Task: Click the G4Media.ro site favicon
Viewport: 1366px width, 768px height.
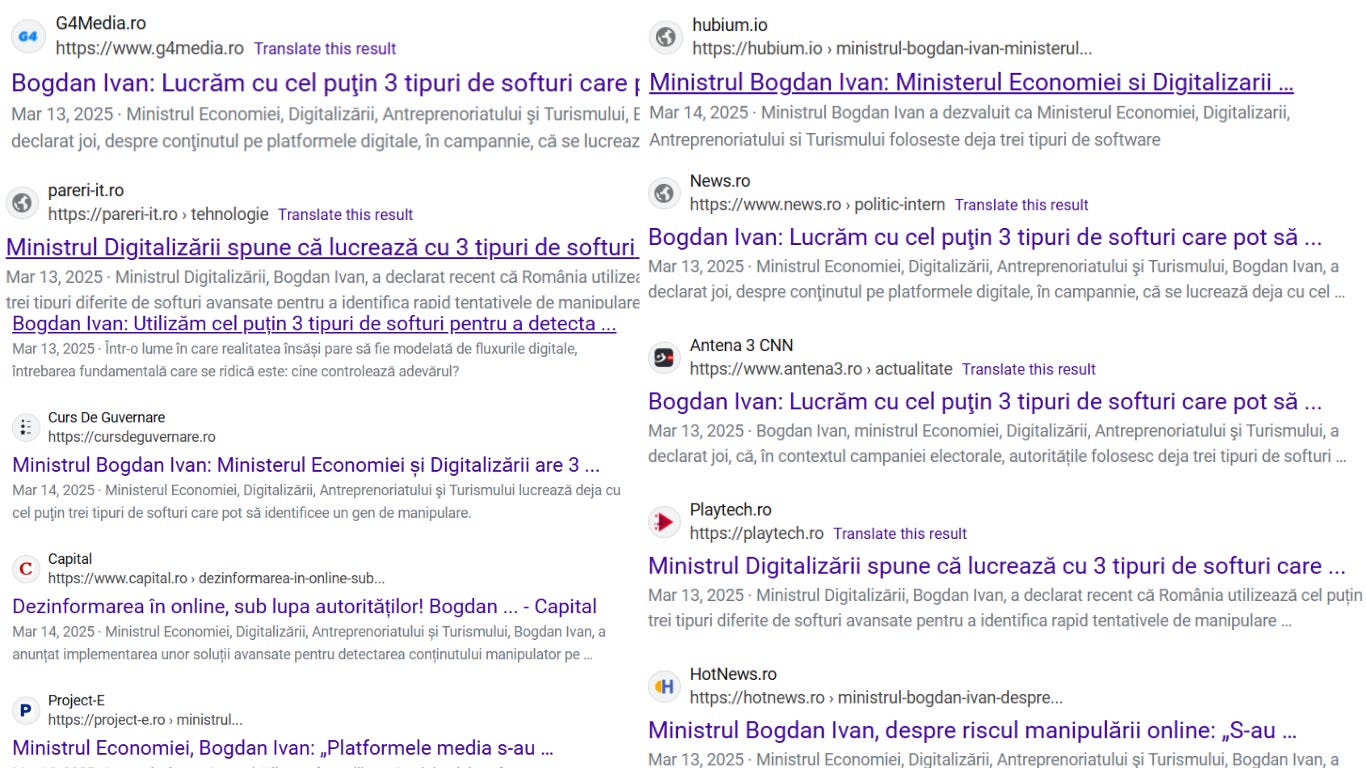Action: [28, 37]
